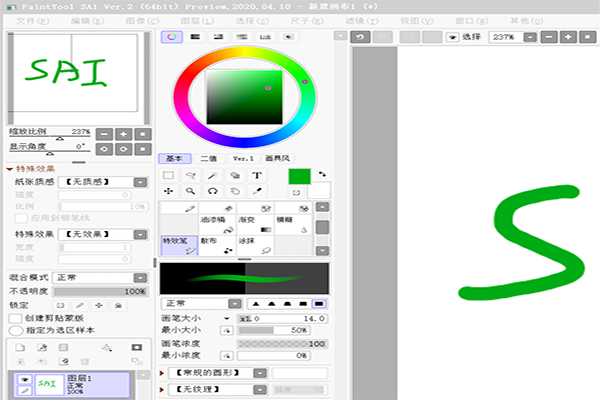Show the color wheel panel icon

point(171,37)
